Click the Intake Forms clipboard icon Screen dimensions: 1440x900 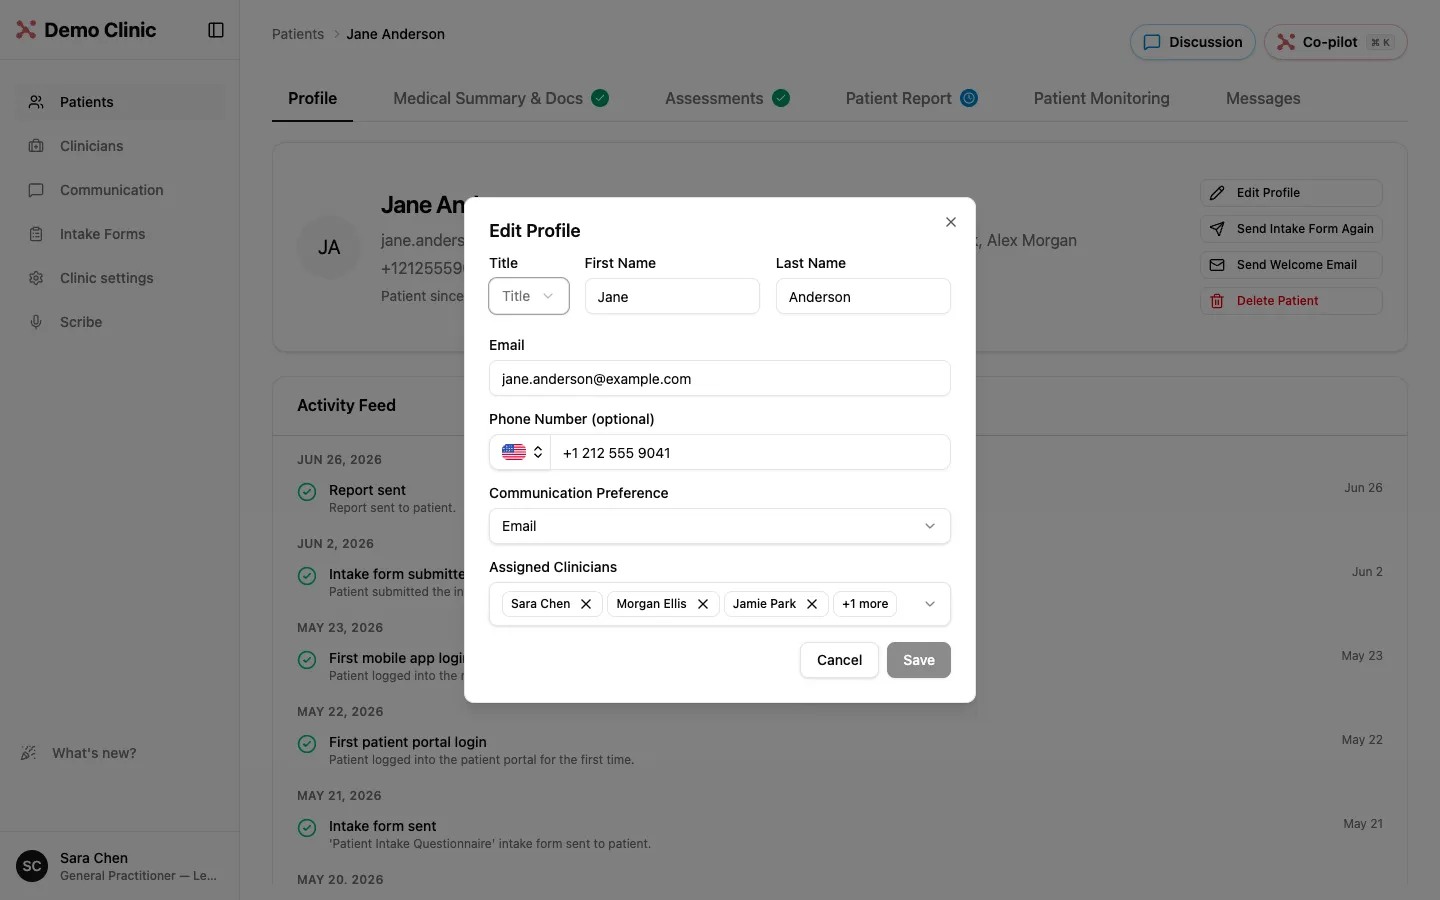point(36,234)
